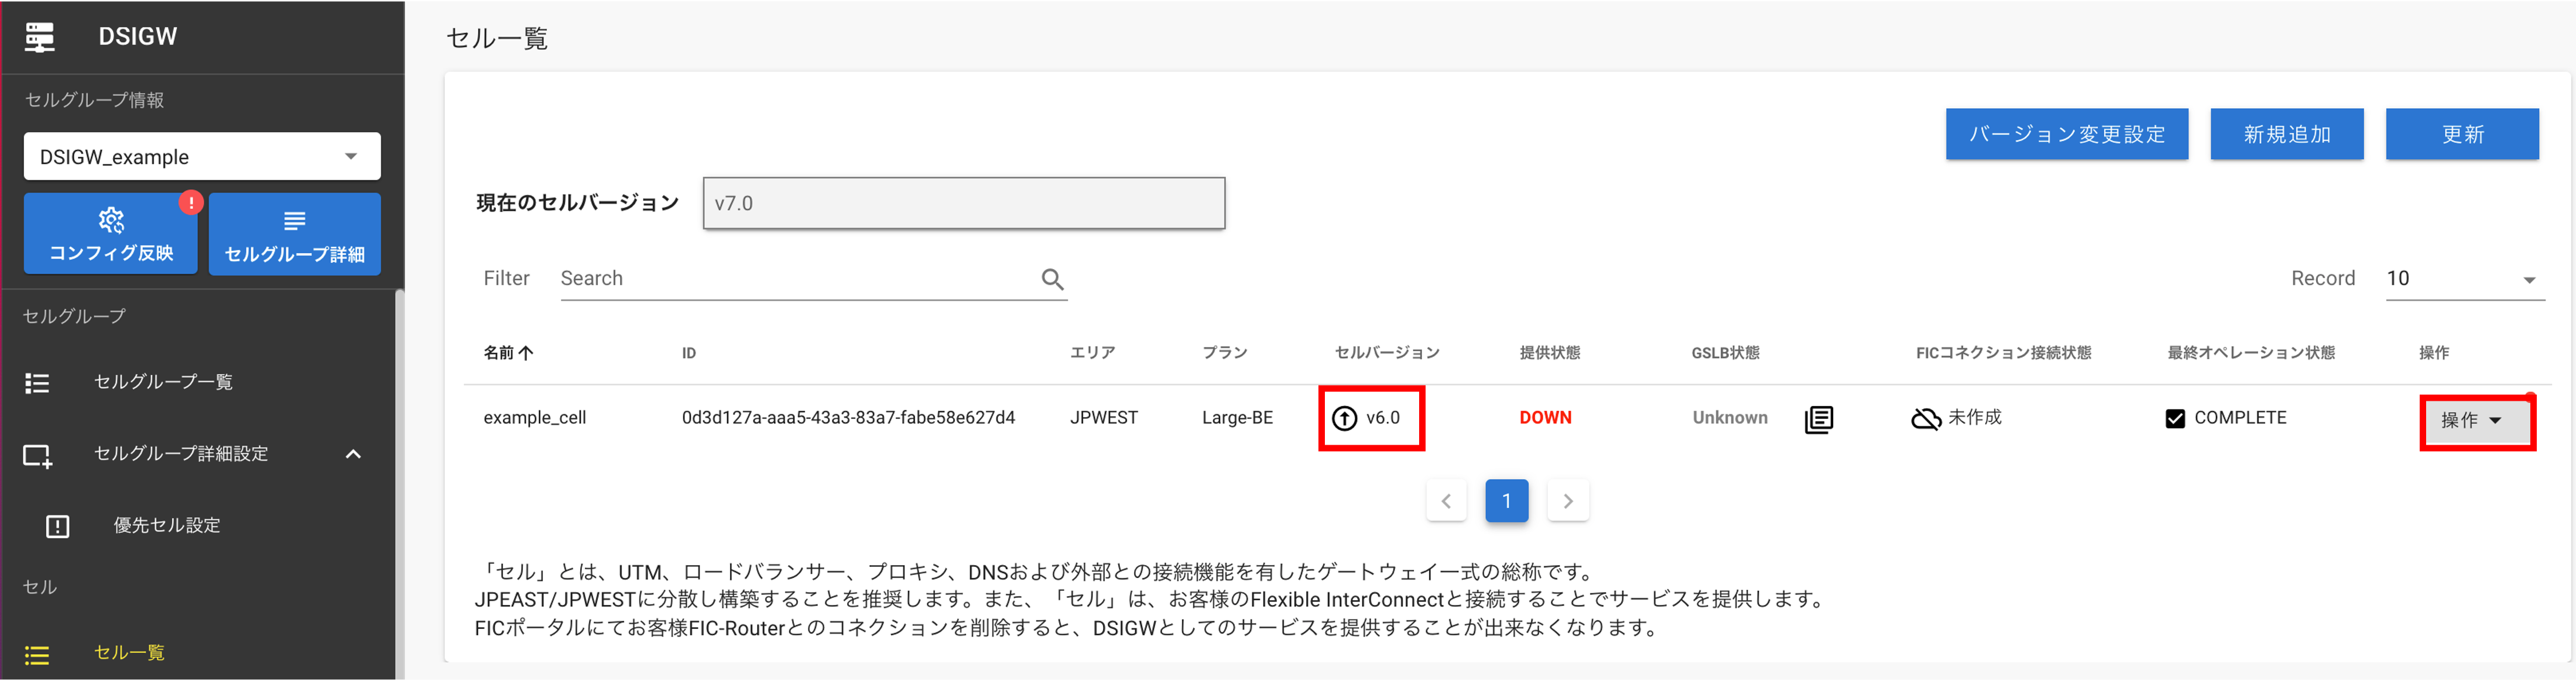This screenshot has width=2576, height=681.
Task: Click the FICコネクション接続状態 column header
Action: click(2003, 353)
